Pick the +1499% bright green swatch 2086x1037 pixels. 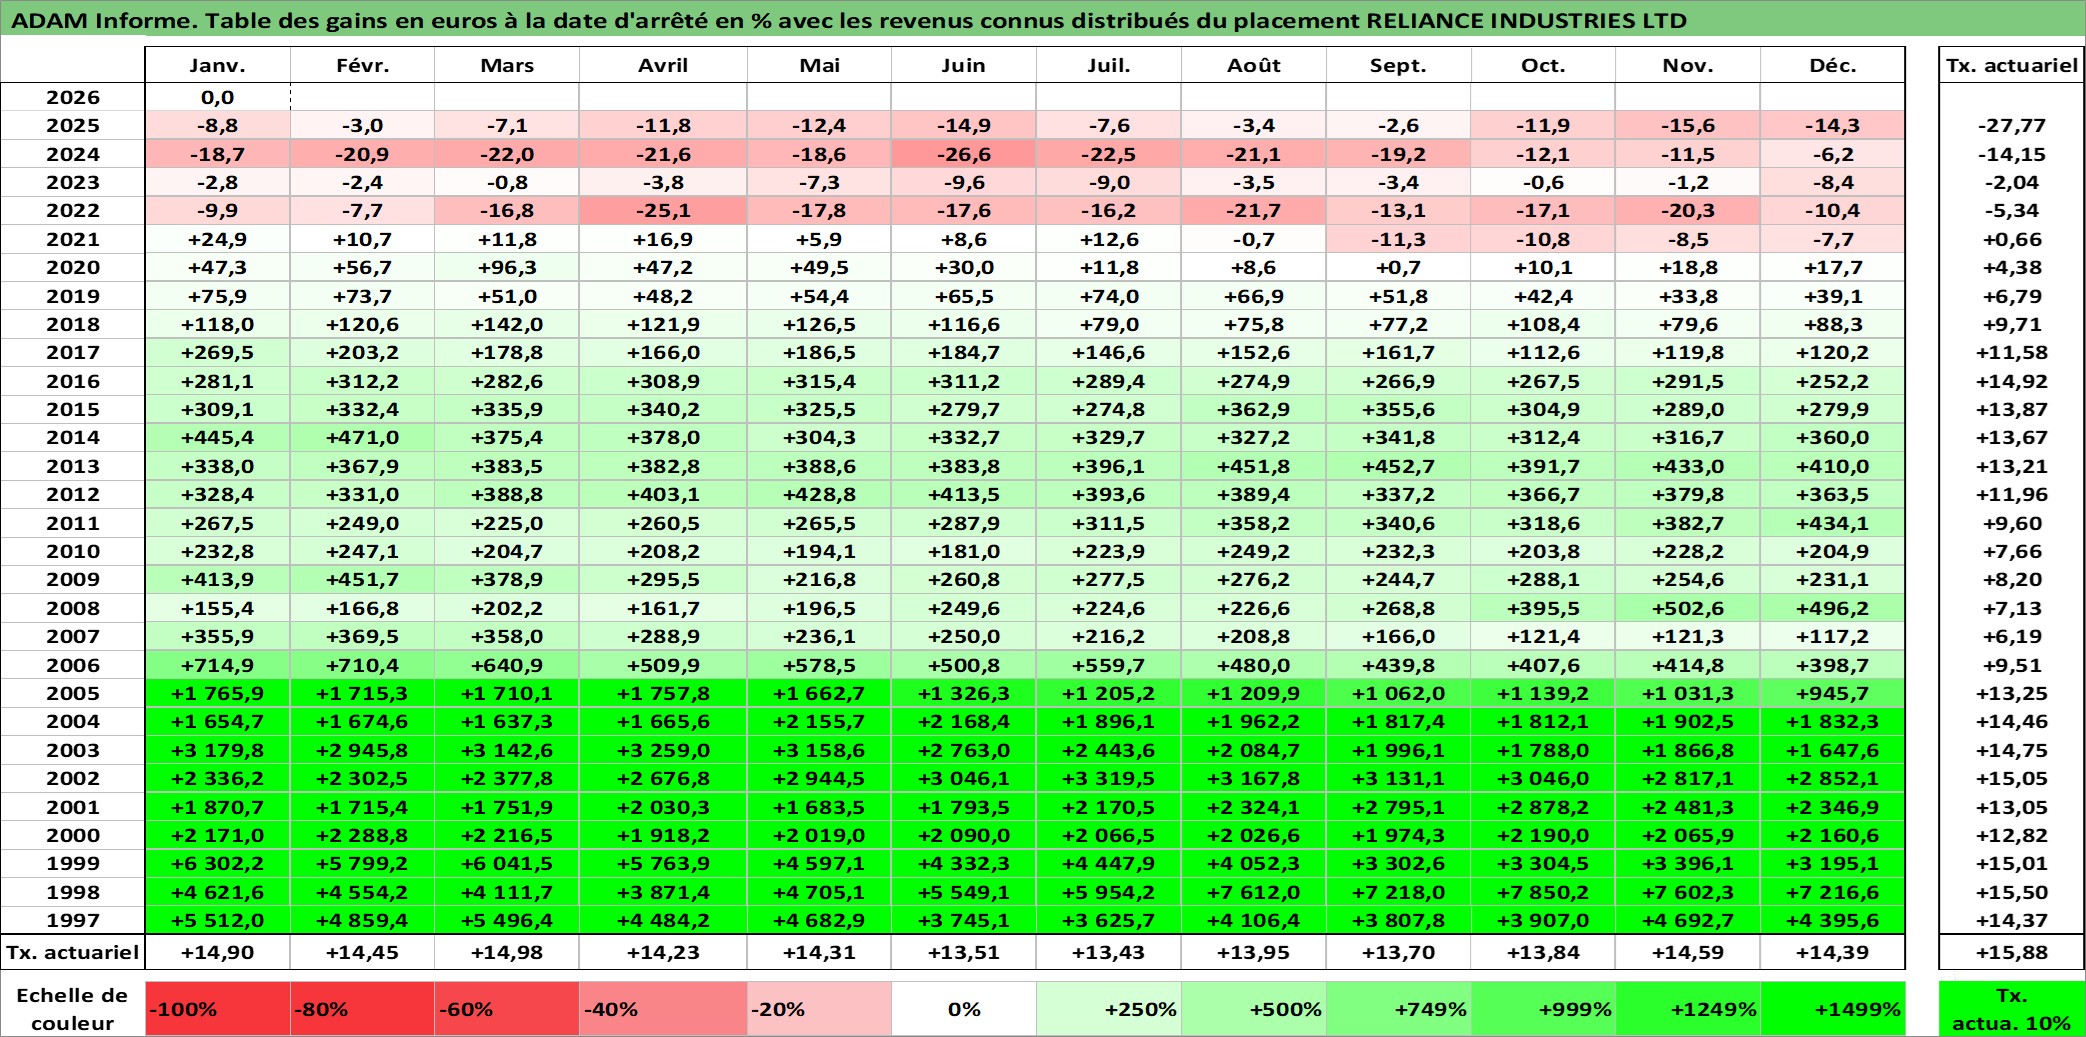coord(1833,1009)
